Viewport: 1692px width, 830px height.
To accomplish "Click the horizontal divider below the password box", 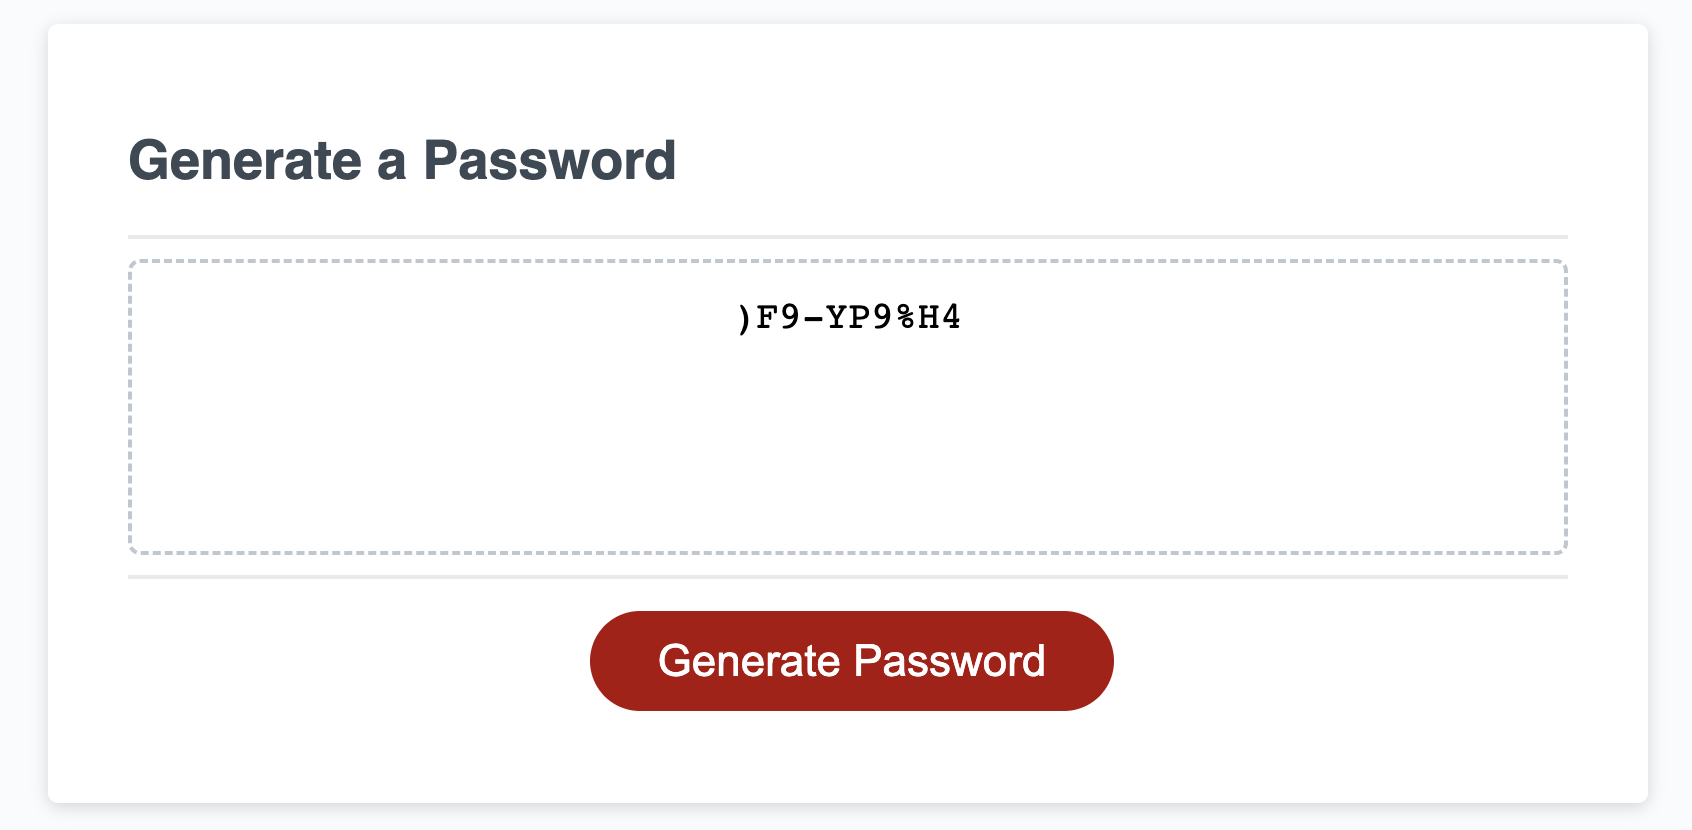I will coord(848,578).
